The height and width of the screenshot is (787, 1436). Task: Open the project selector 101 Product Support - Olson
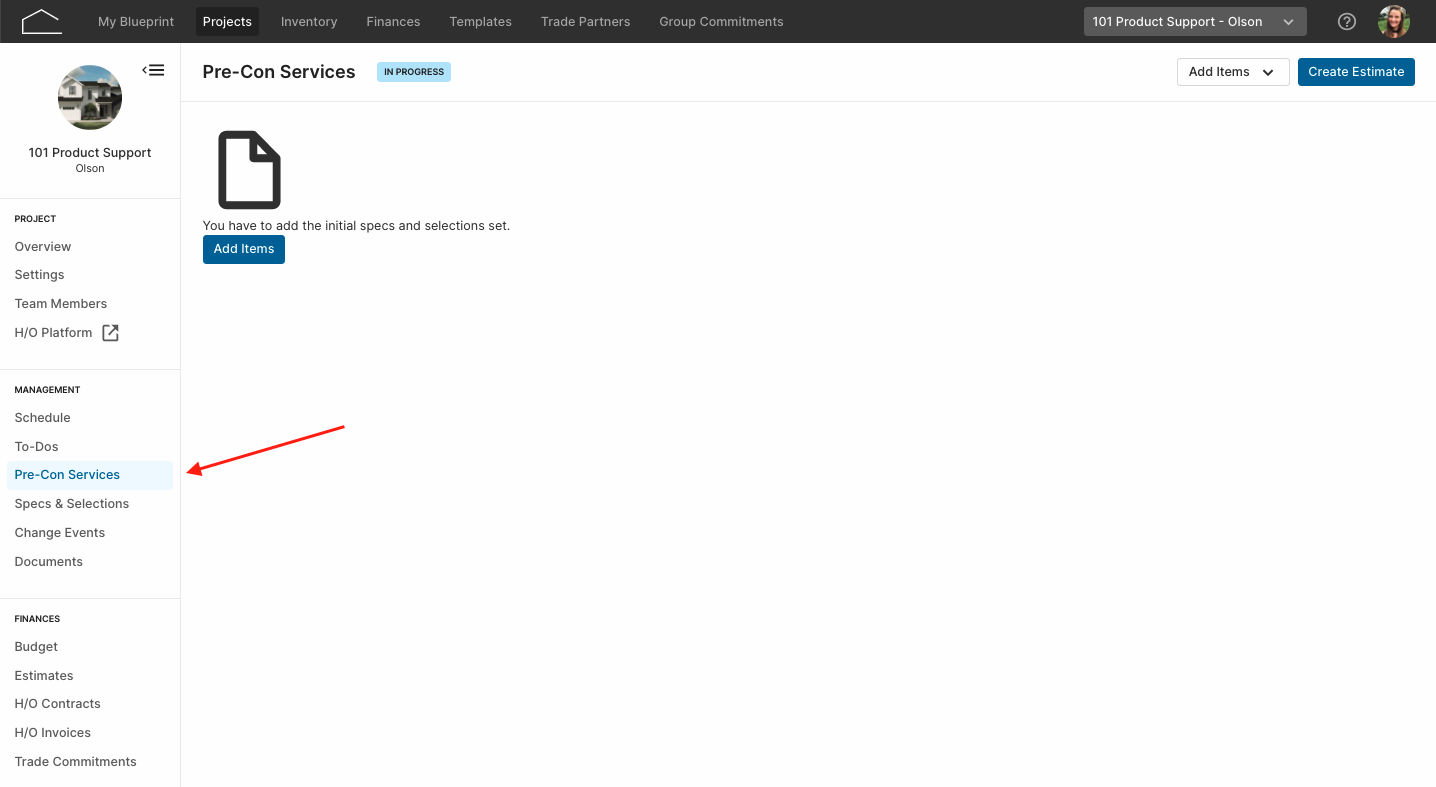pos(1195,21)
